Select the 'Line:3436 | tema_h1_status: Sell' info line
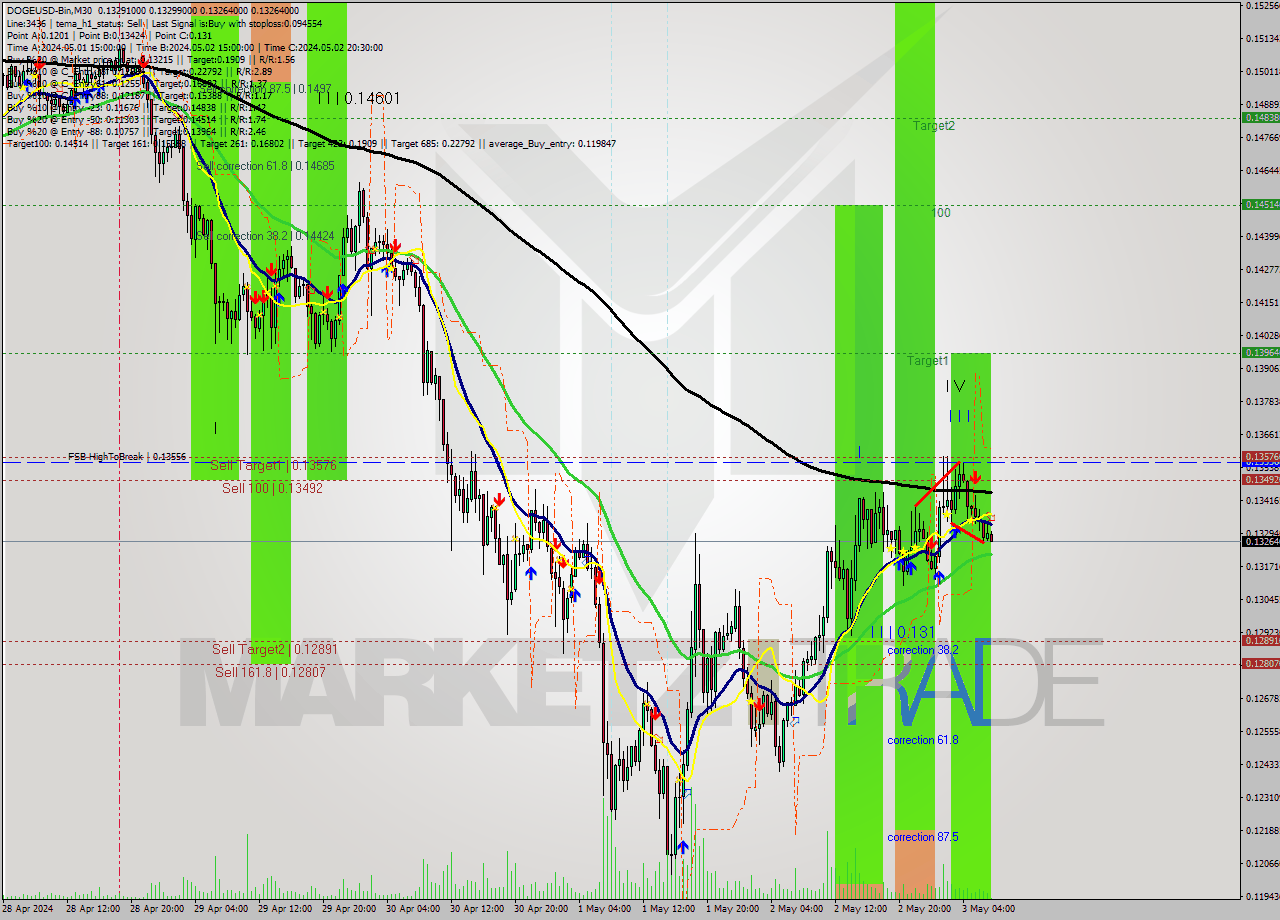Image resolution: width=1280 pixels, height=920 pixels. coord(76,22)
